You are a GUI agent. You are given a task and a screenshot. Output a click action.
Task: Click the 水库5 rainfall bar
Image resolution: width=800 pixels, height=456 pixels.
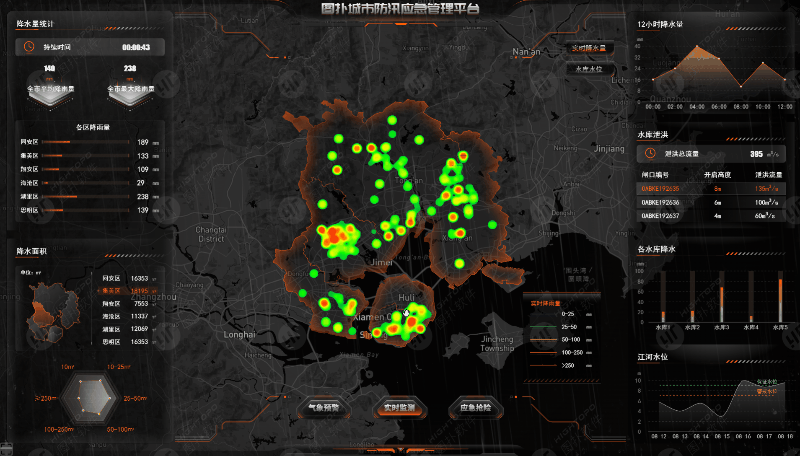[x=780, y=299]
